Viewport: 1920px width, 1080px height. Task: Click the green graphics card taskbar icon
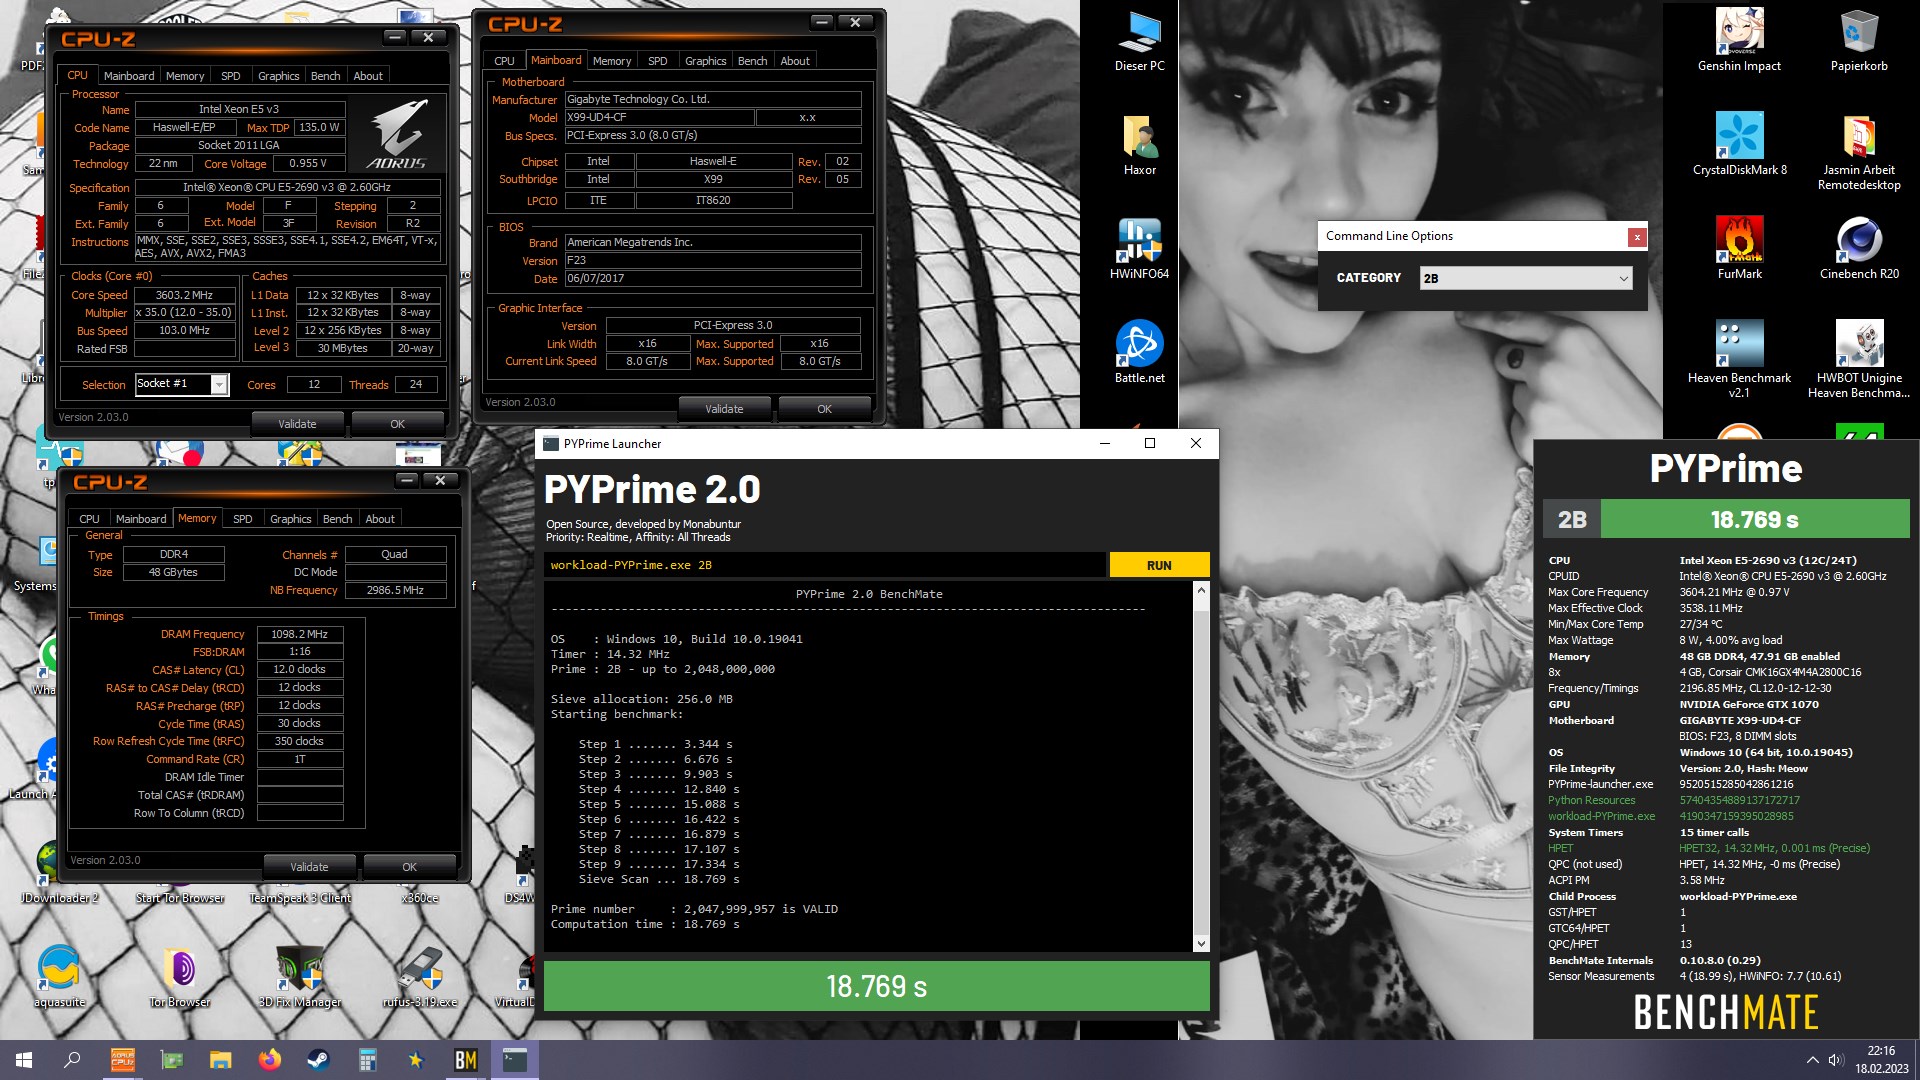(x=172, y=1060)
